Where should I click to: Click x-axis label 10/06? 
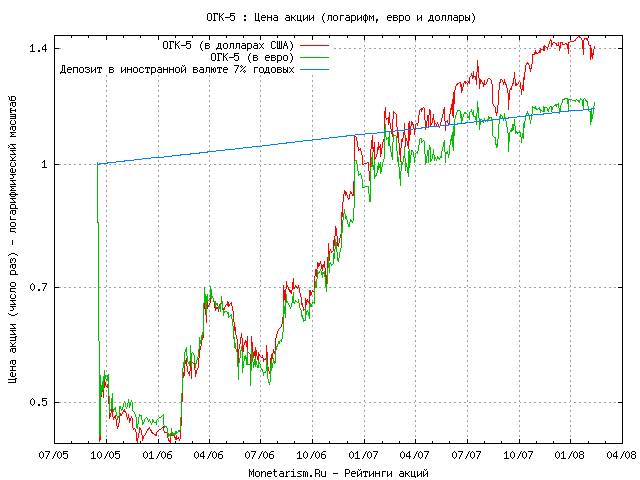tap(312, 455)
